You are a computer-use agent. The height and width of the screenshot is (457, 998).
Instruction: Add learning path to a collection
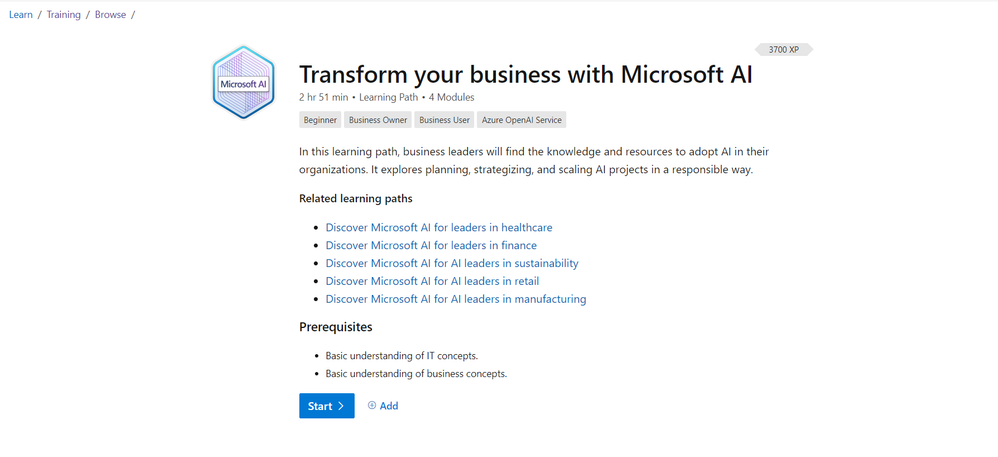(383, 406)
